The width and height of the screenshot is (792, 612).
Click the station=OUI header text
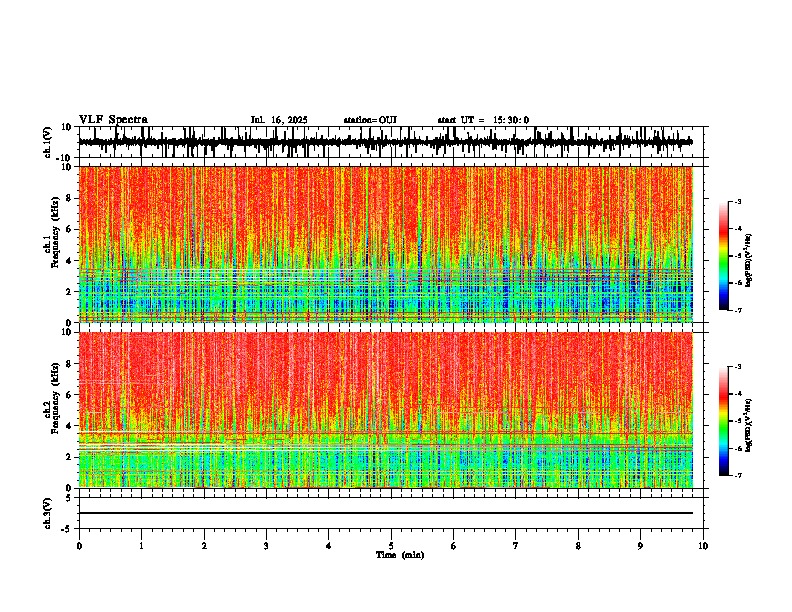[x=370, y=120]
